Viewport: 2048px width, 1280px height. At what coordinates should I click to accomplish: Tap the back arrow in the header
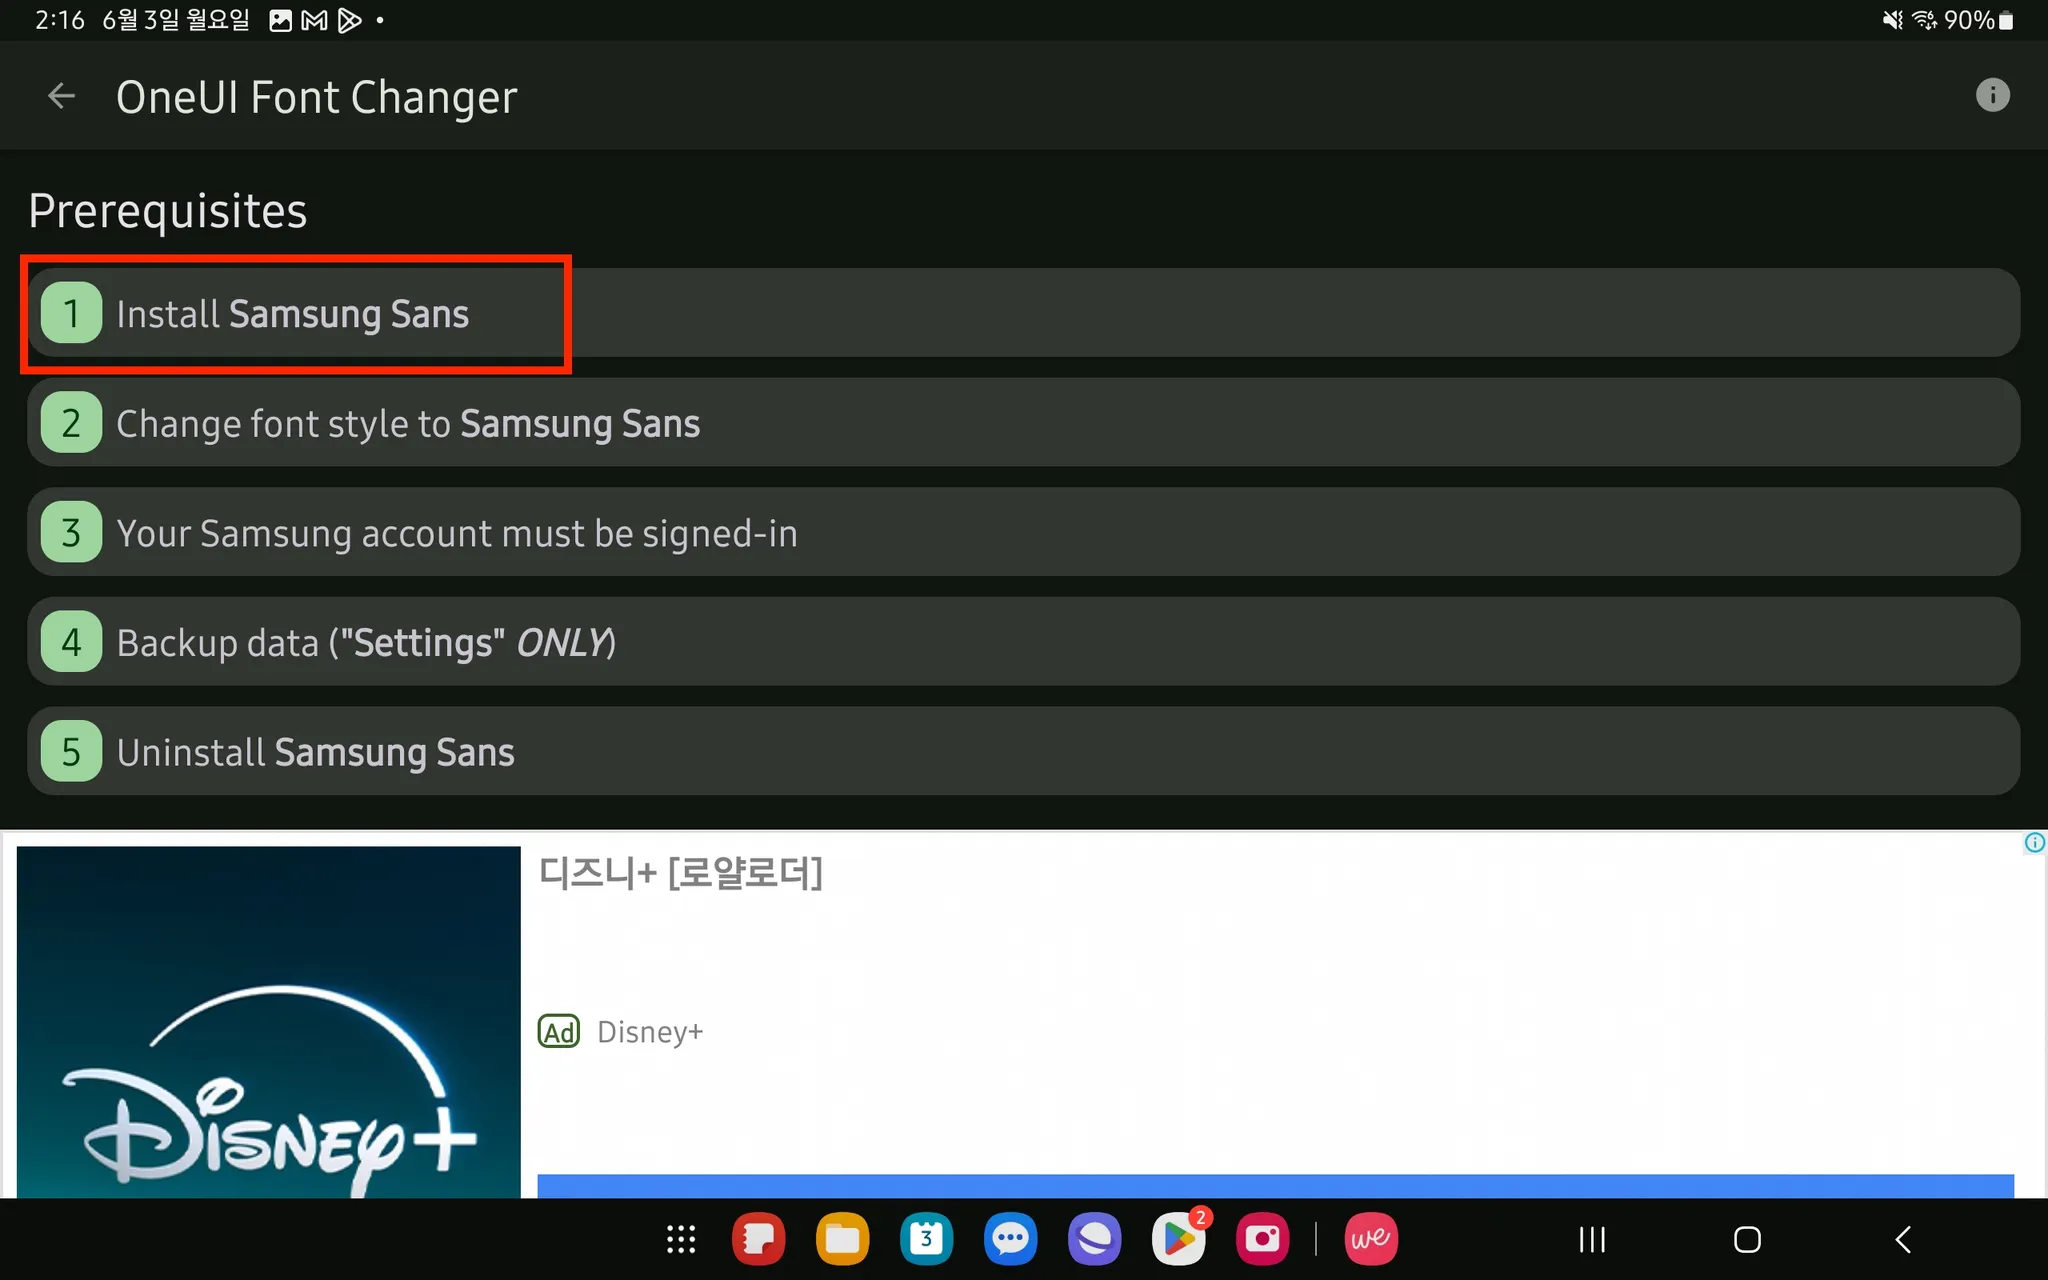[61, 96]
